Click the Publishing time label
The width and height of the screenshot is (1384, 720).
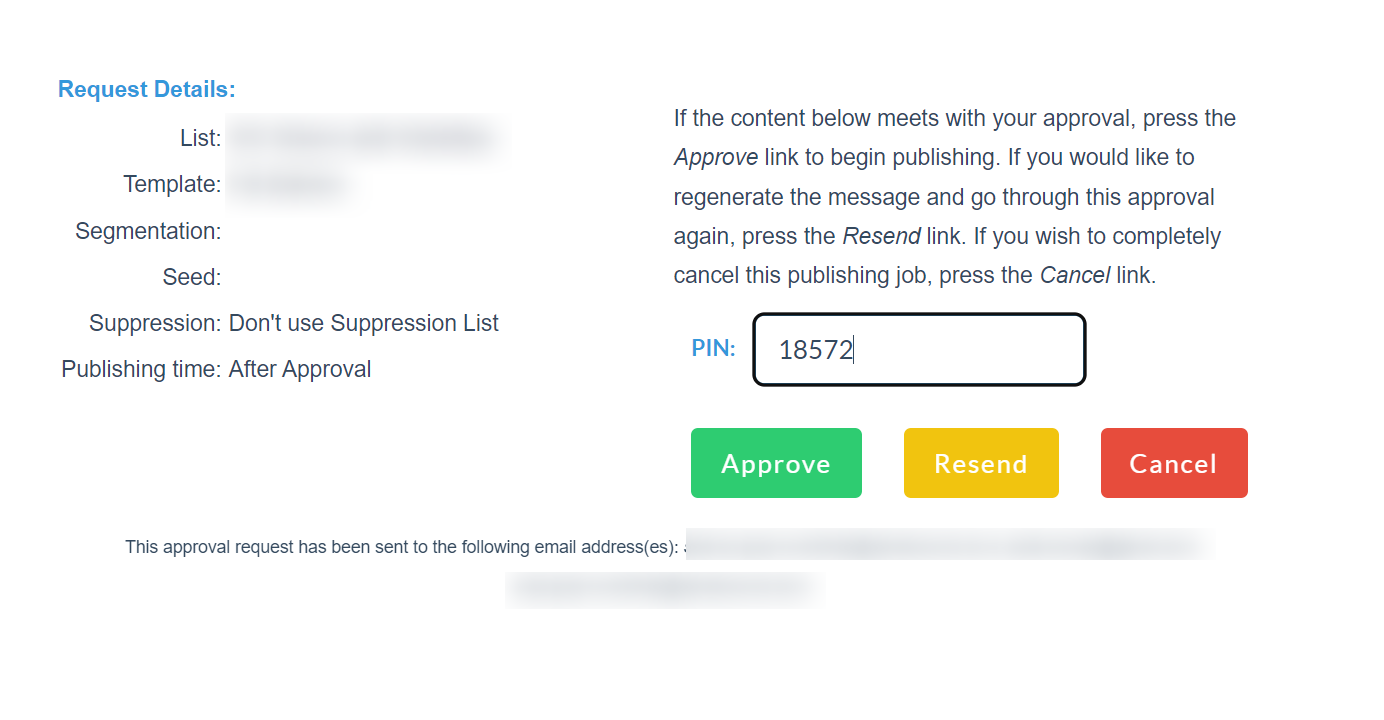[140, 369]
